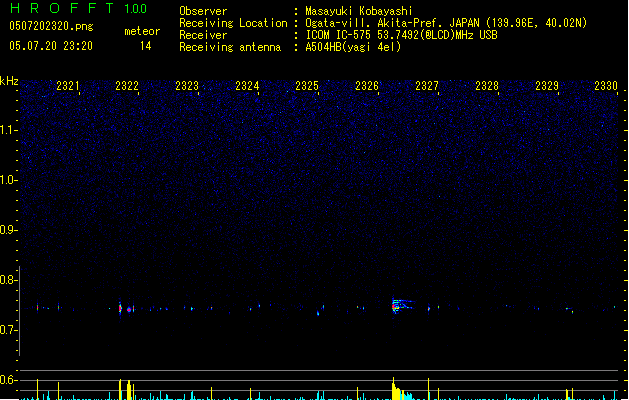
Task: Click the HROFFT 1.0.0 title text
Action: (79, 8)
